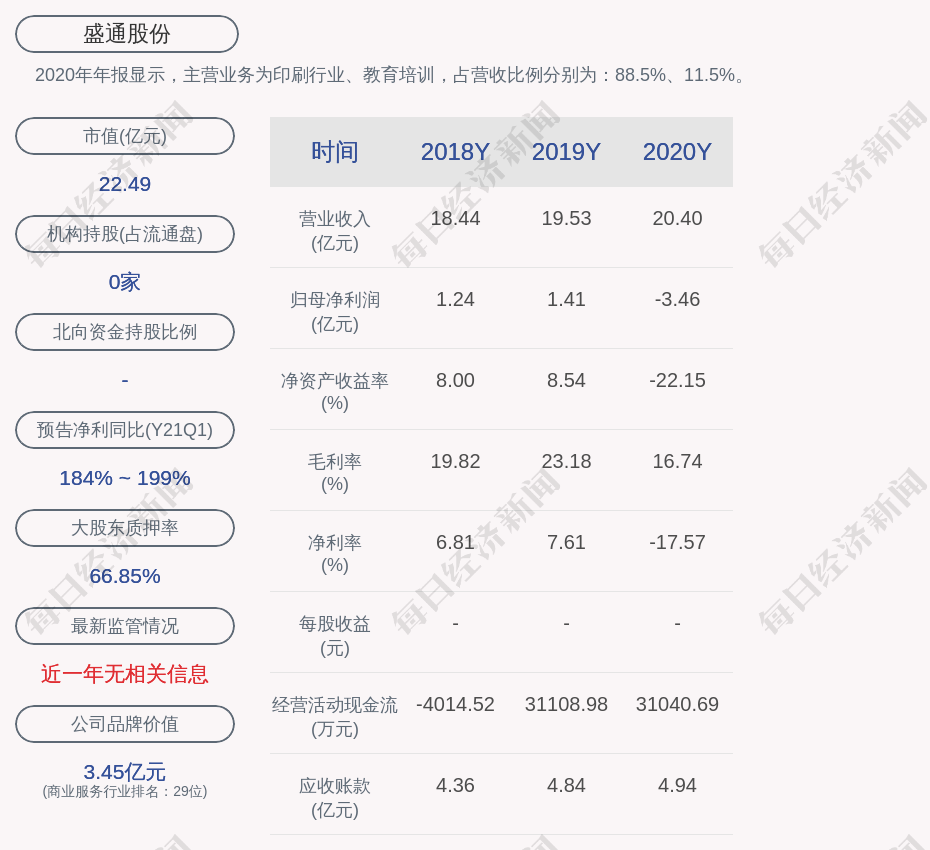Open the 北向资金持股比例 label
Viewport: 930px width, 850px height.
(x=125, y=332)
